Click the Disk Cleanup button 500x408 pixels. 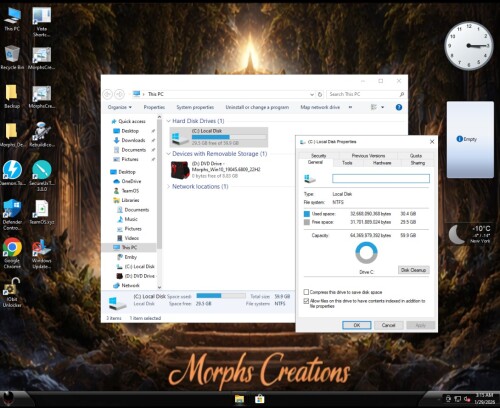(414, 270)
